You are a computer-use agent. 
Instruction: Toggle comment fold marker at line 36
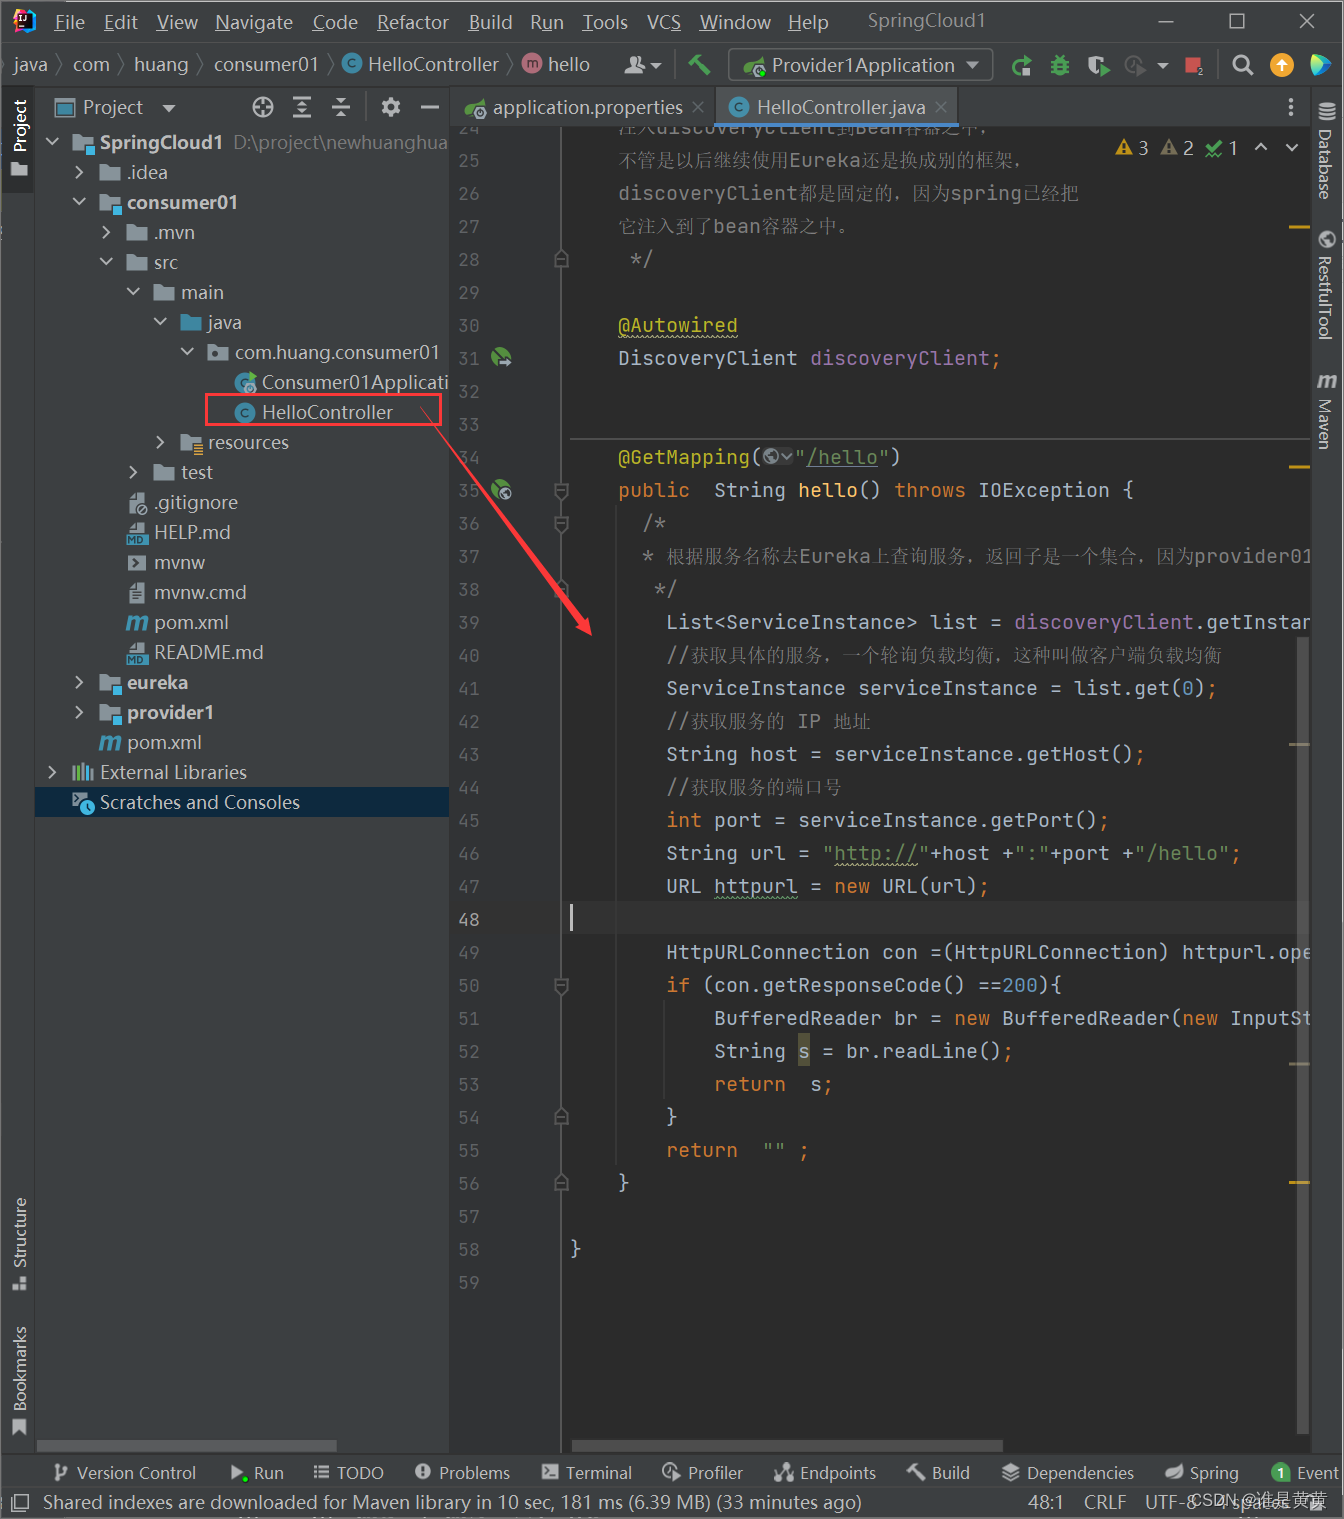[x=562, y=523]
